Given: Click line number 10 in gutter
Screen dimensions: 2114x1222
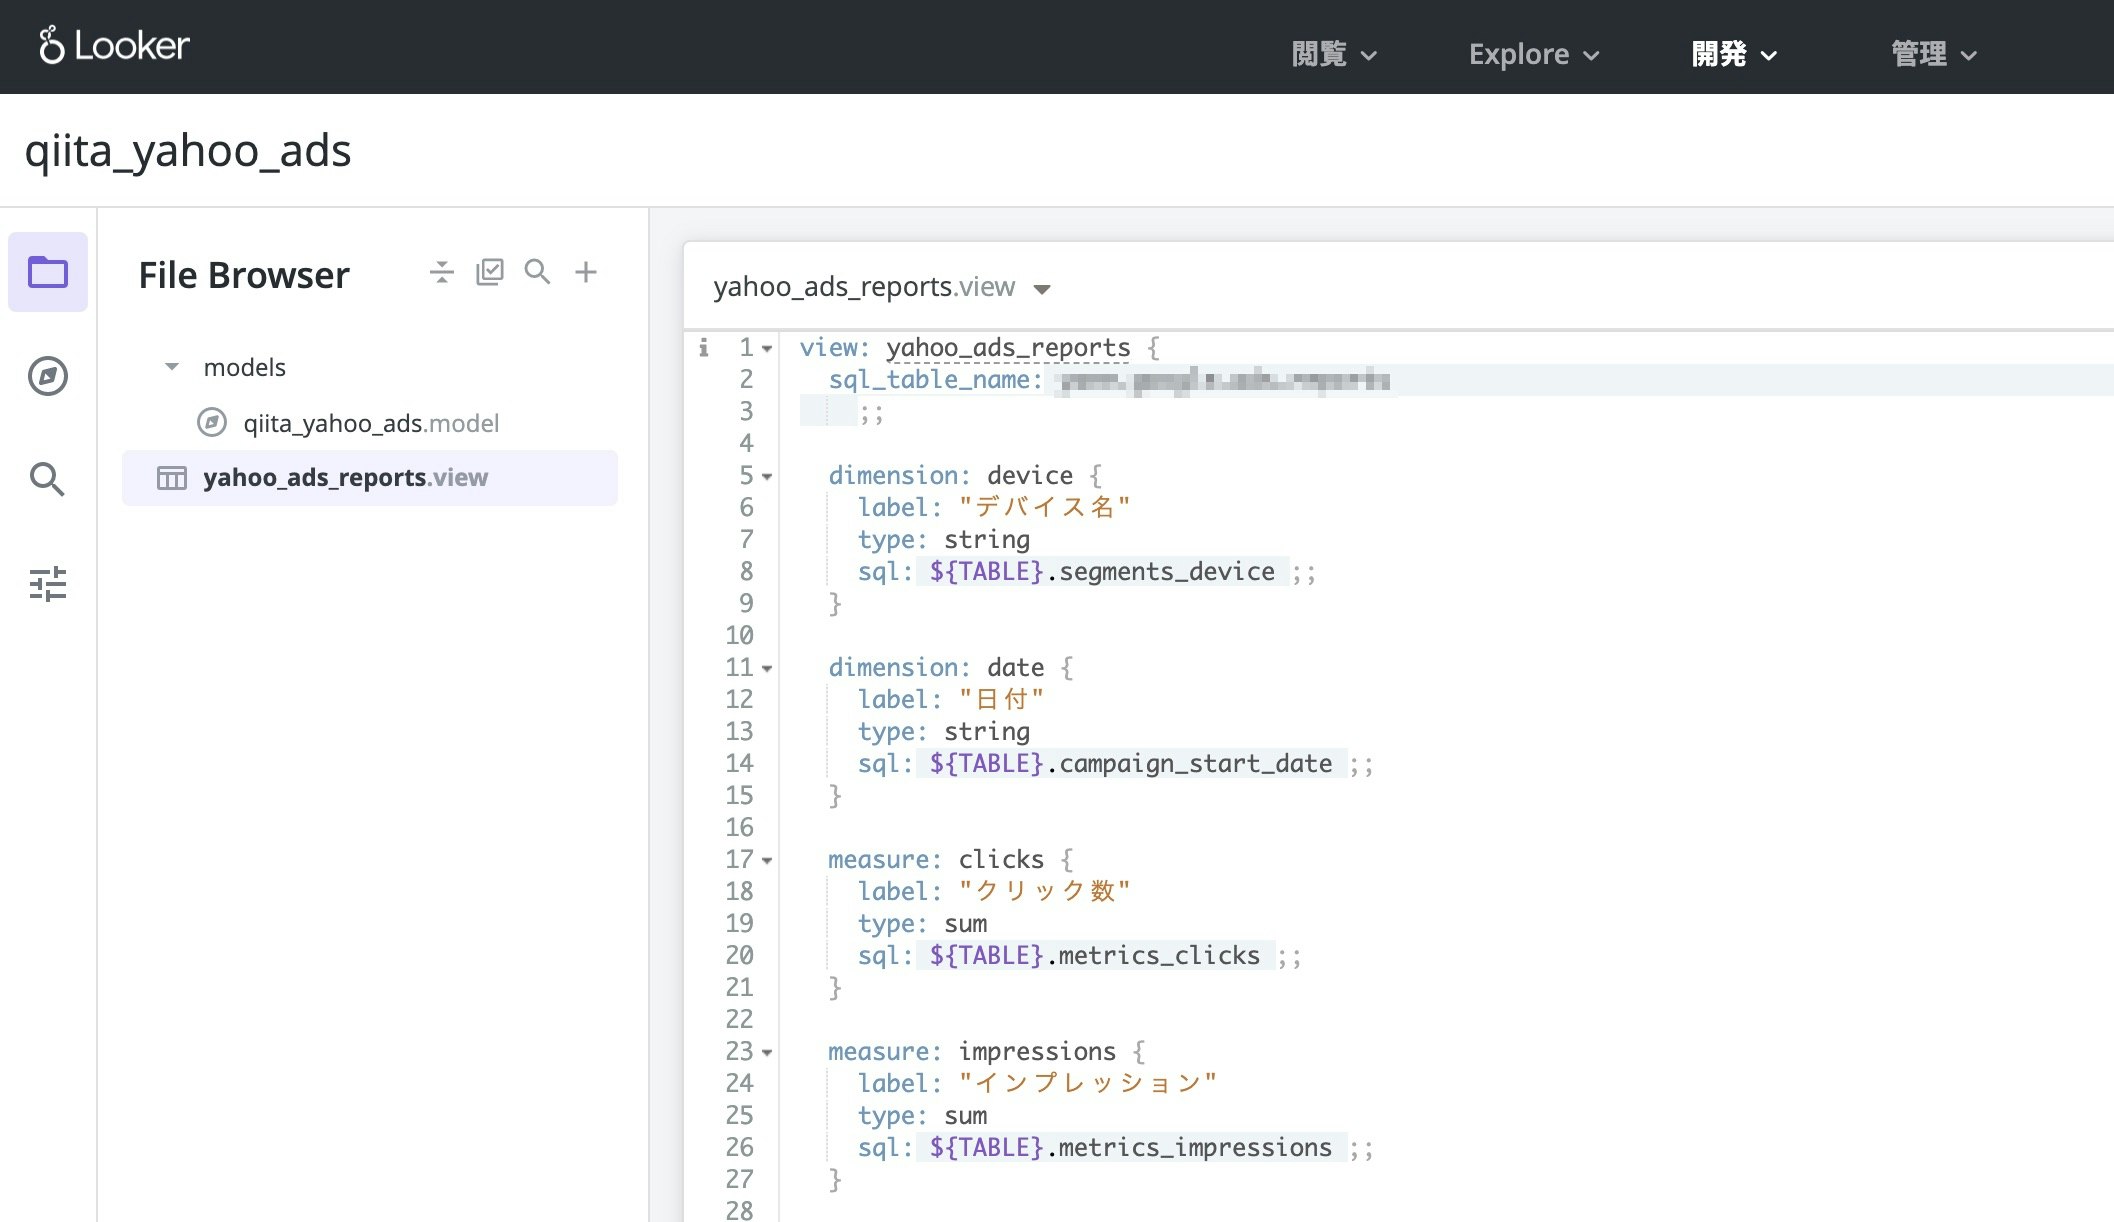Looking at the screenshot, I should [x=739, y=635].
